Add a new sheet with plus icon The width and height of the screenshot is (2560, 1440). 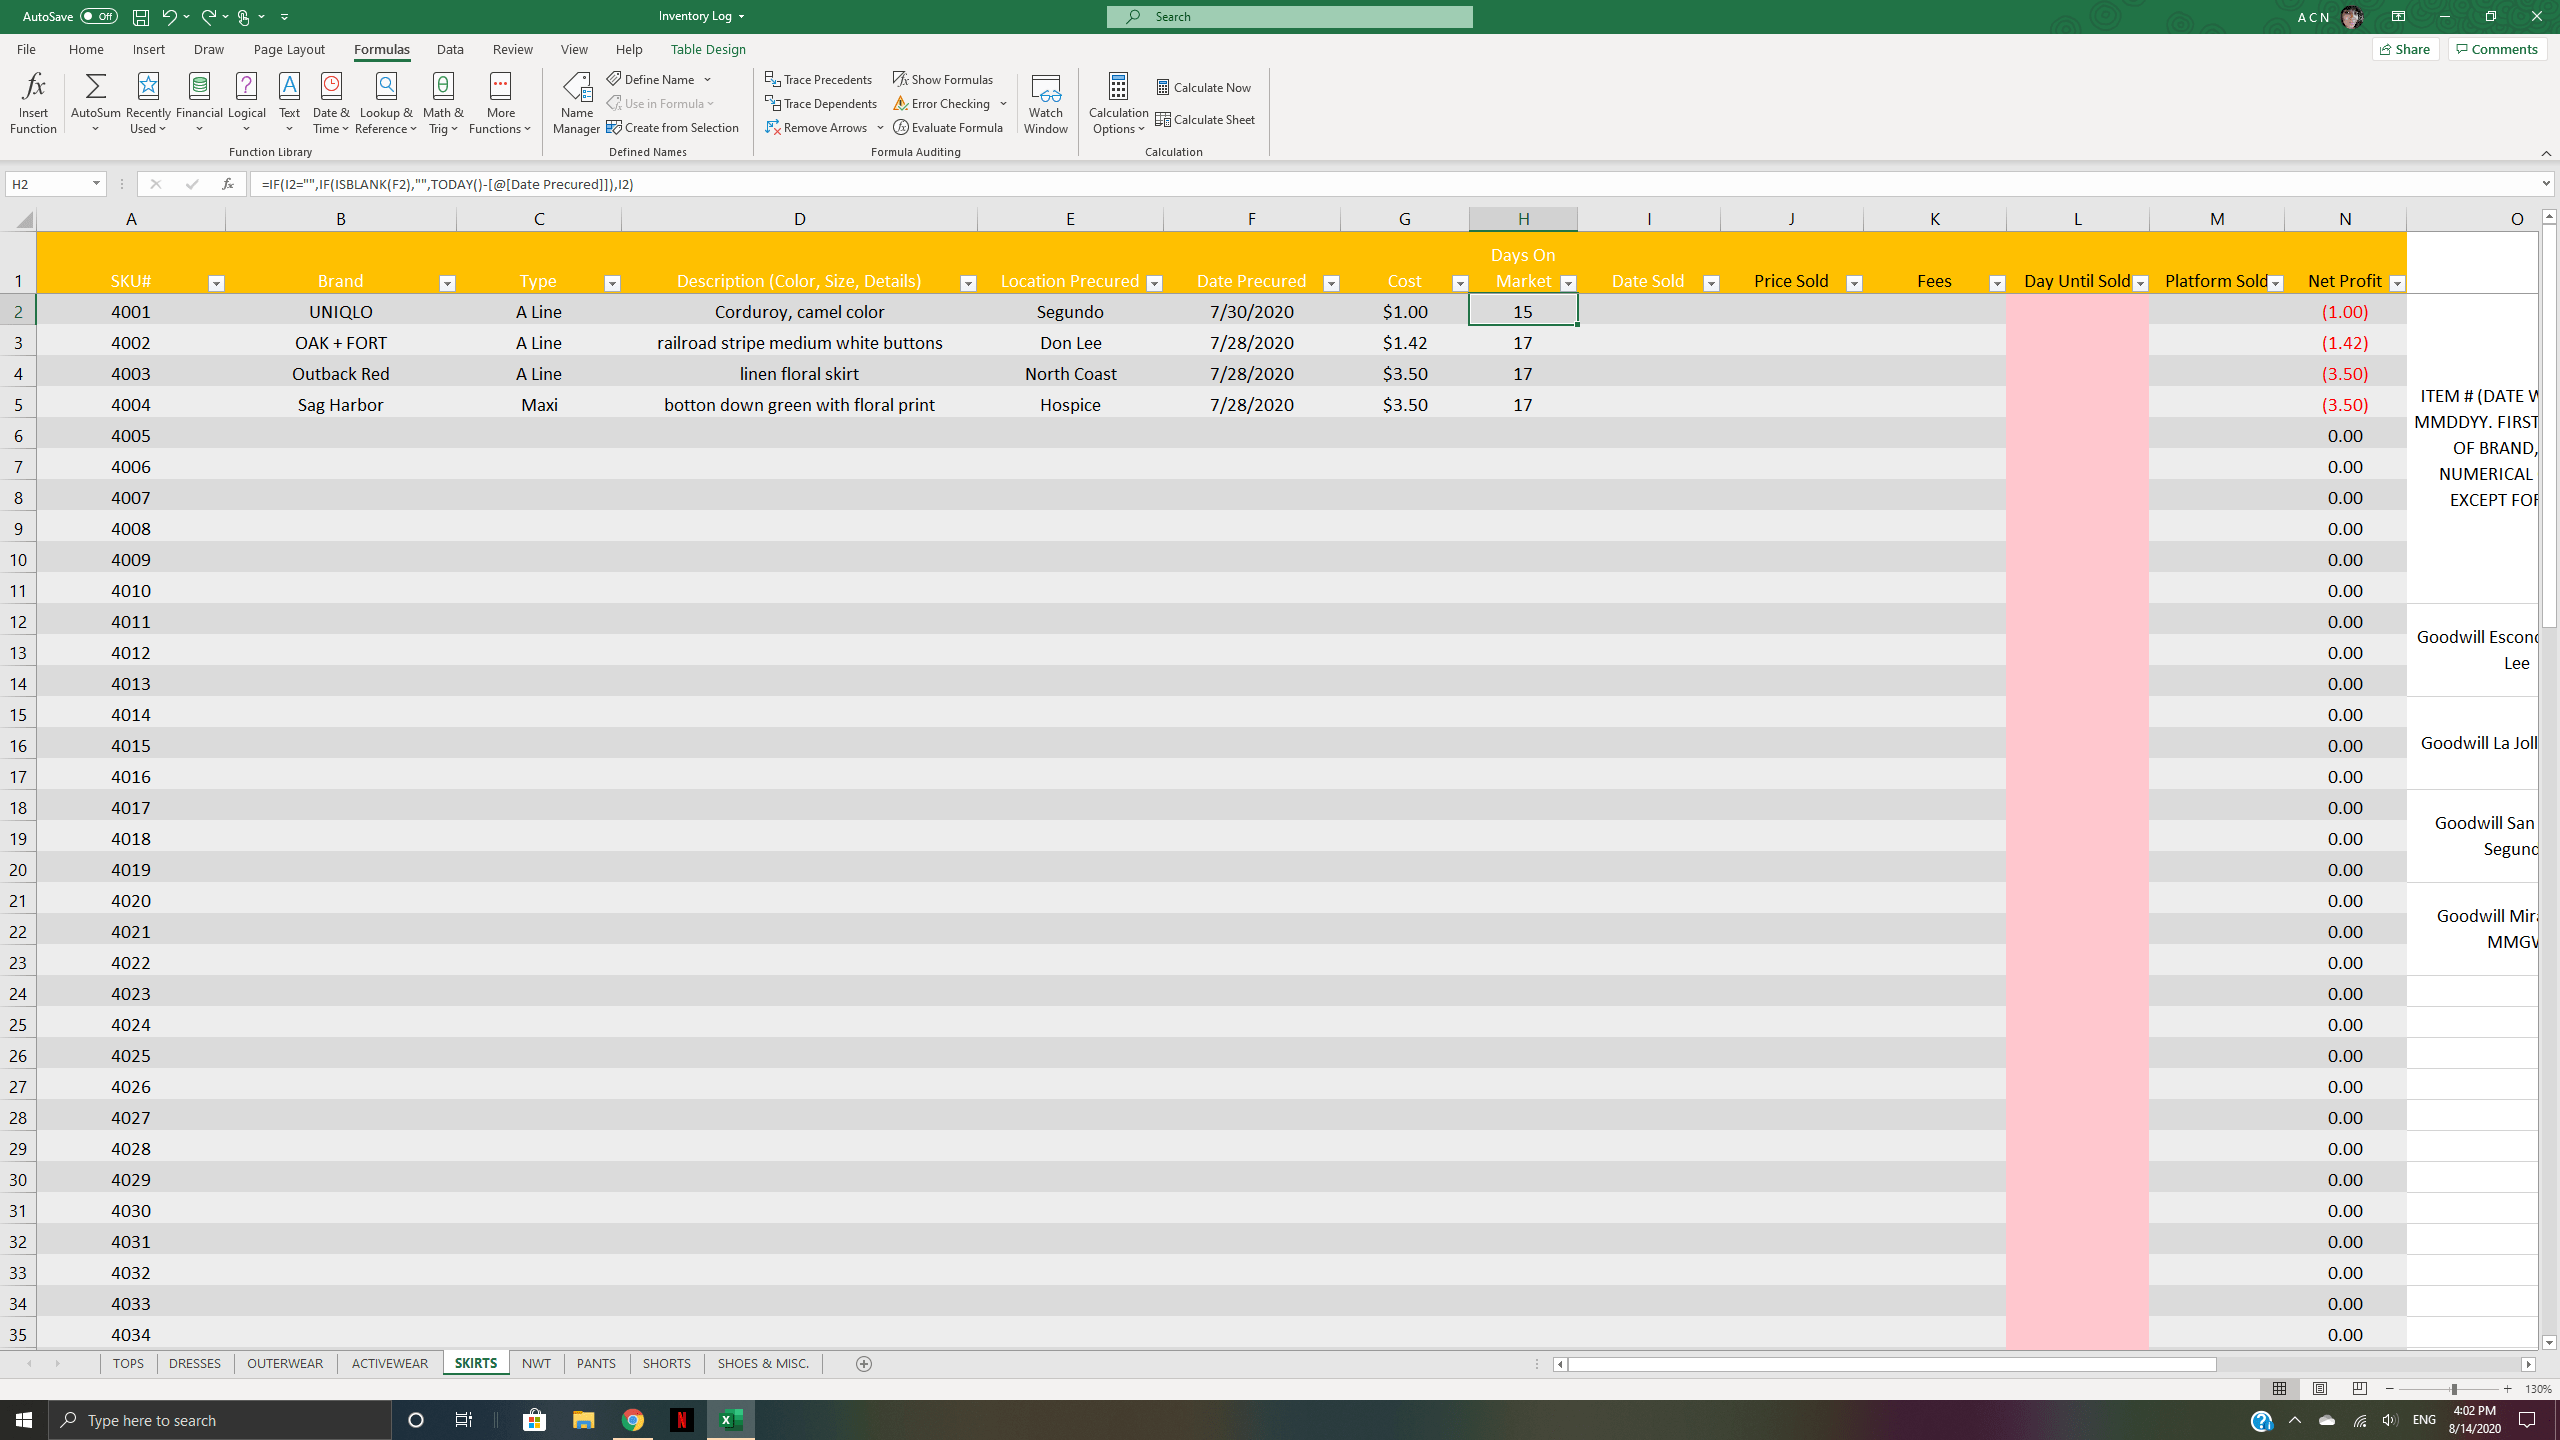864,1364
